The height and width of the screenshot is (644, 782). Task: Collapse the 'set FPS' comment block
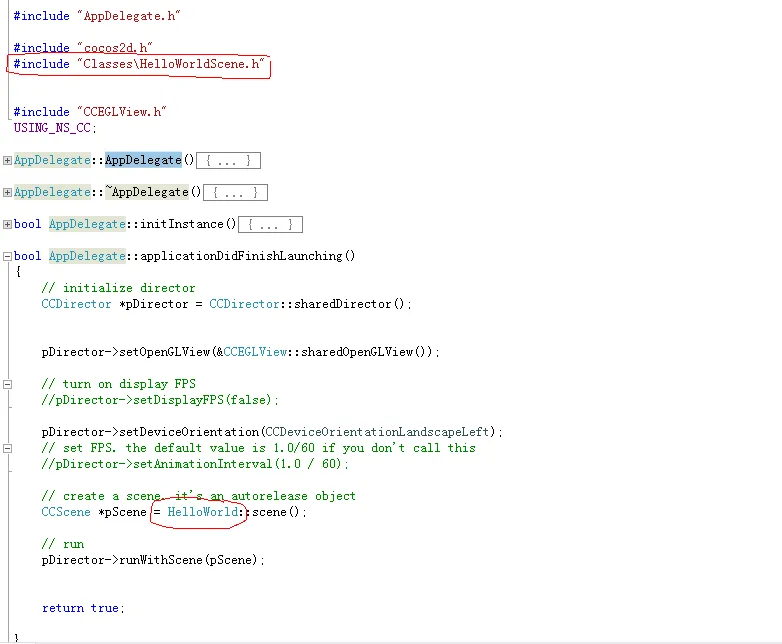(8, 448)
